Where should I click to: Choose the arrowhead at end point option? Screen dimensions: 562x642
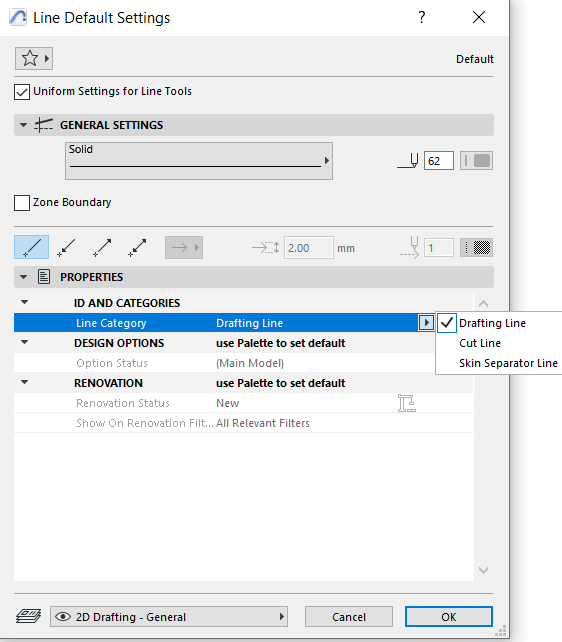[x=102, y=247]
